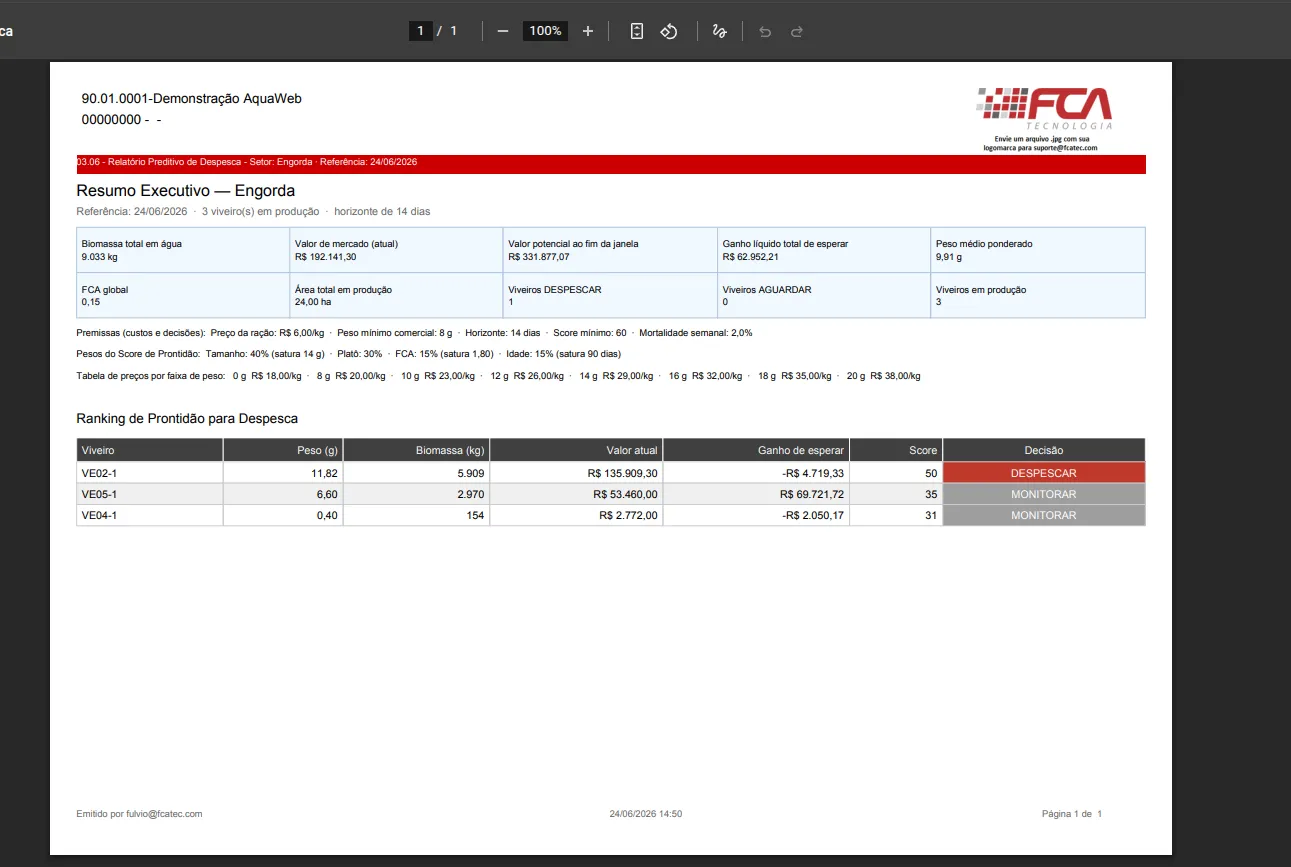Image resolution: width=1291 pixels, height=867 pixels.
Task: Click the 90.01.0001-Demonstração AquaWeb title
Action: coord(192,99)
